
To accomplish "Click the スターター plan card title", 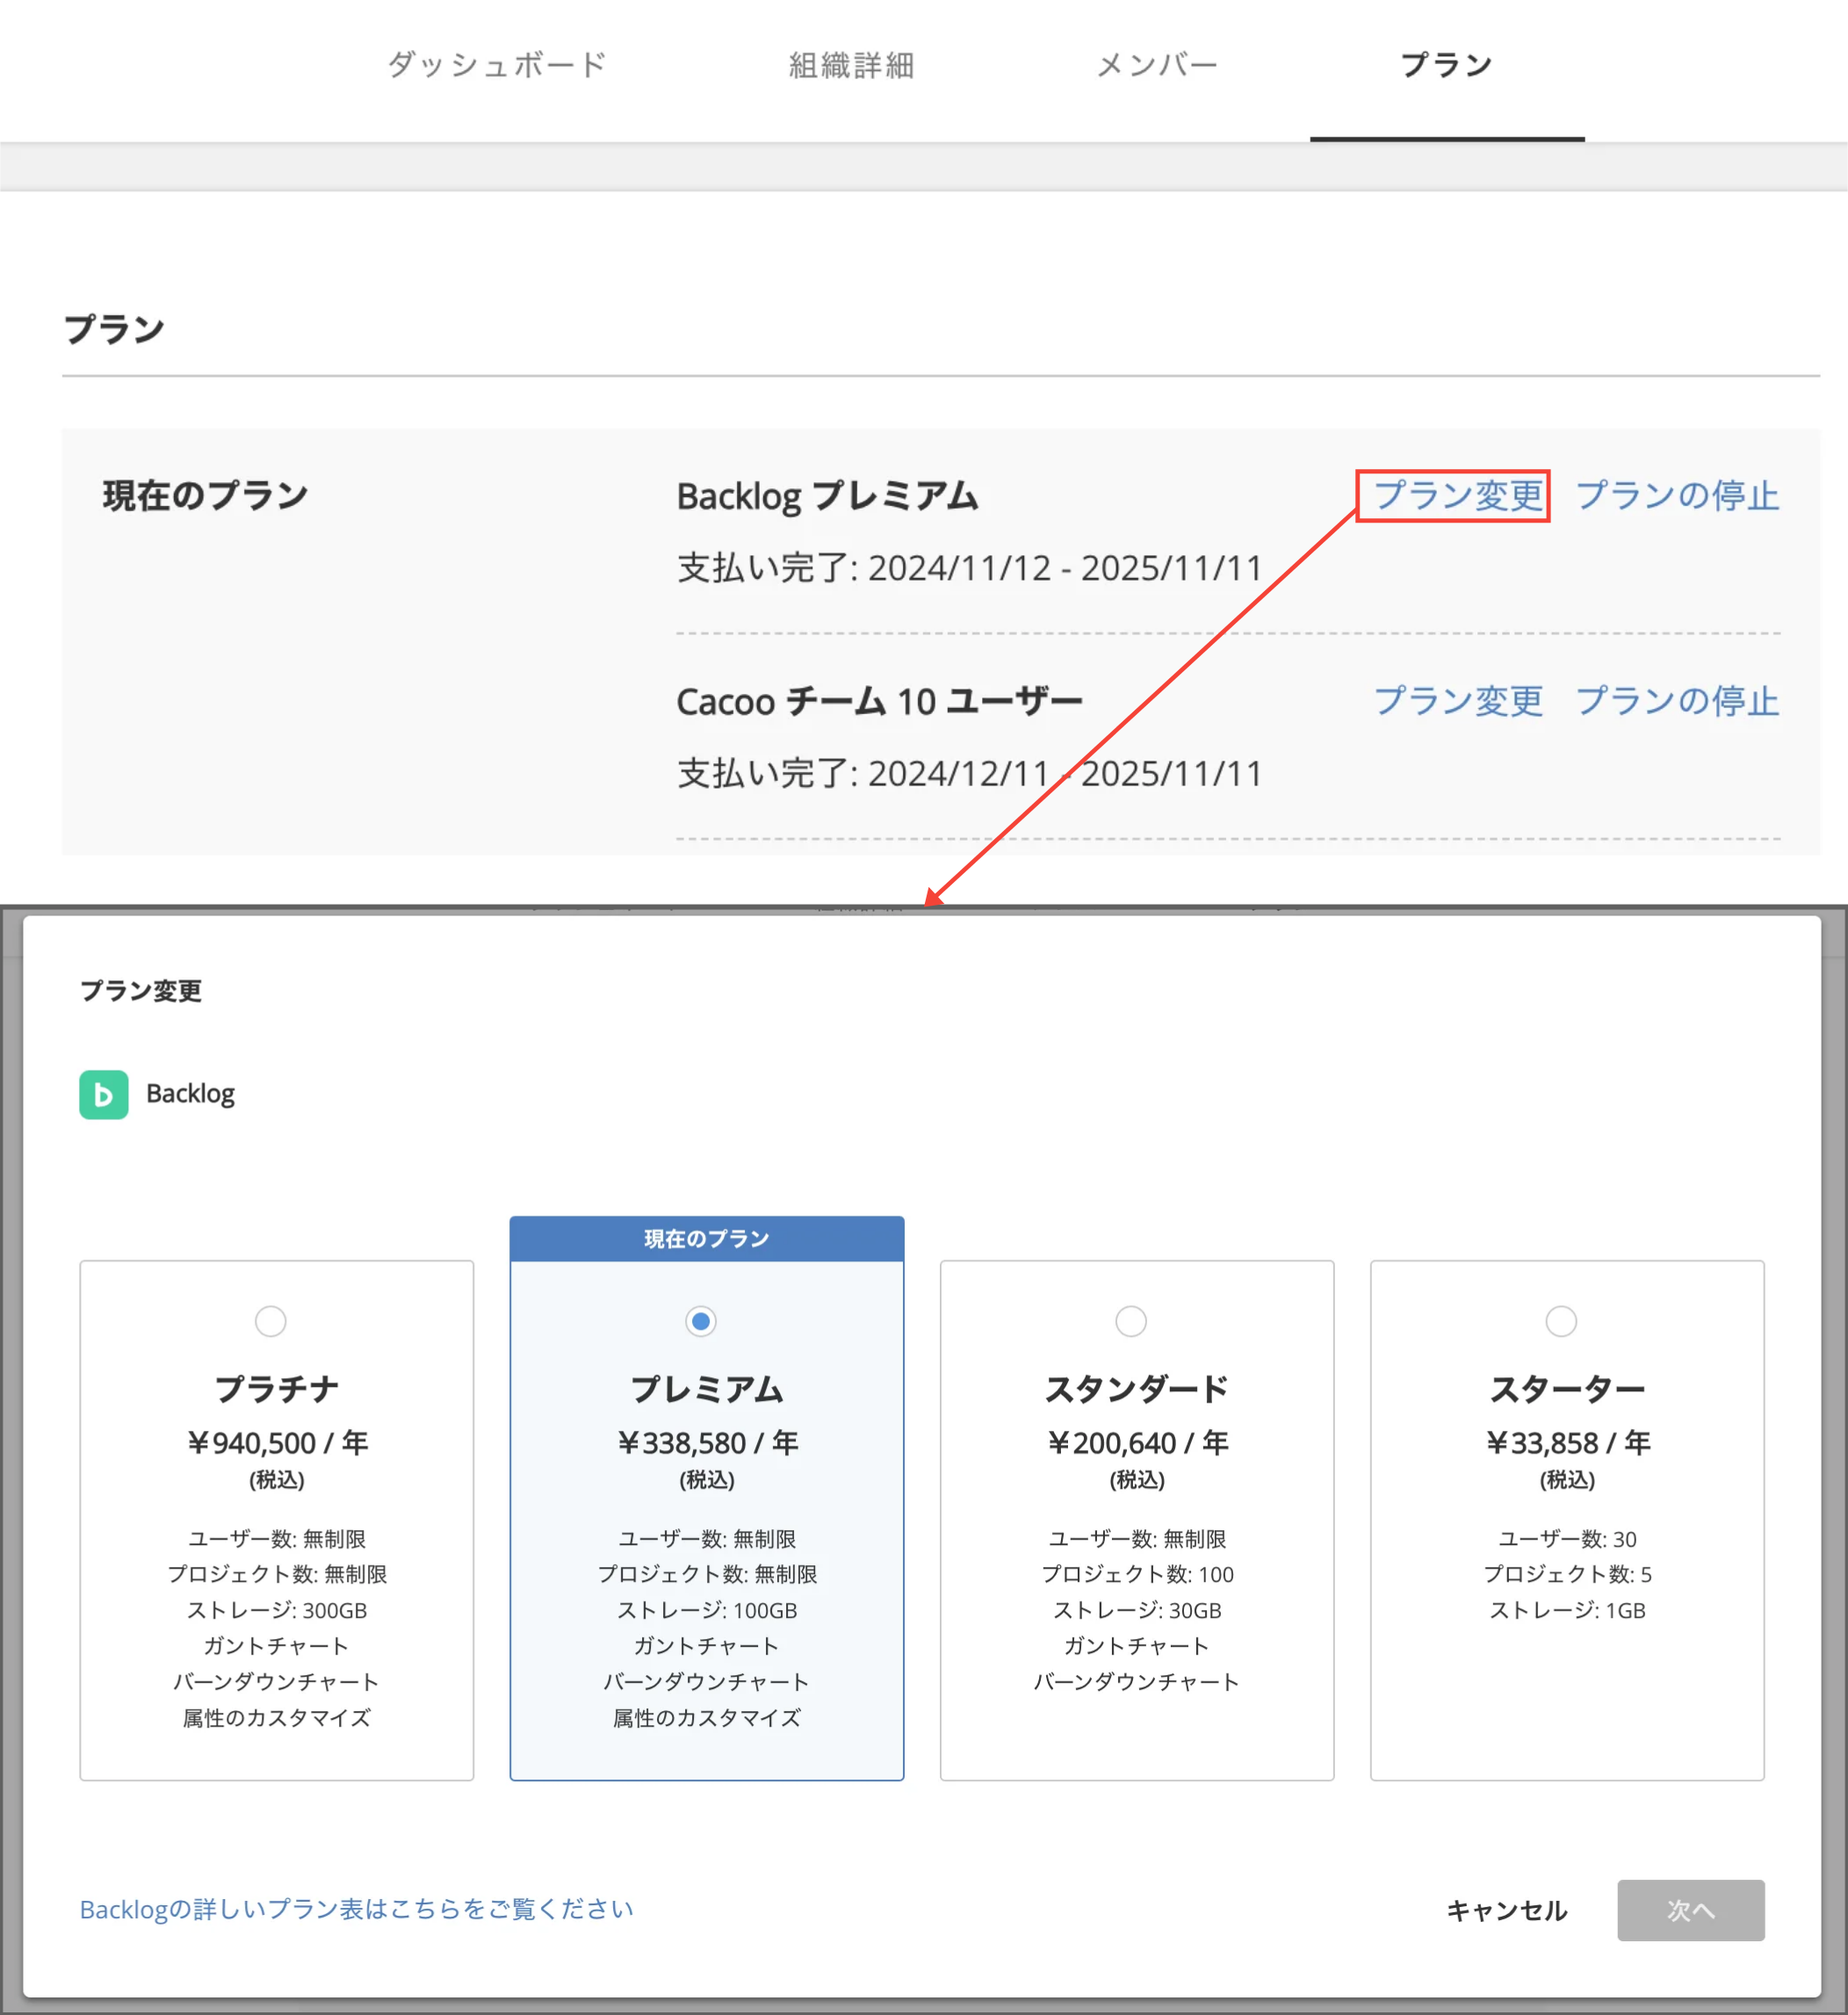I will coord(1567,1388).
